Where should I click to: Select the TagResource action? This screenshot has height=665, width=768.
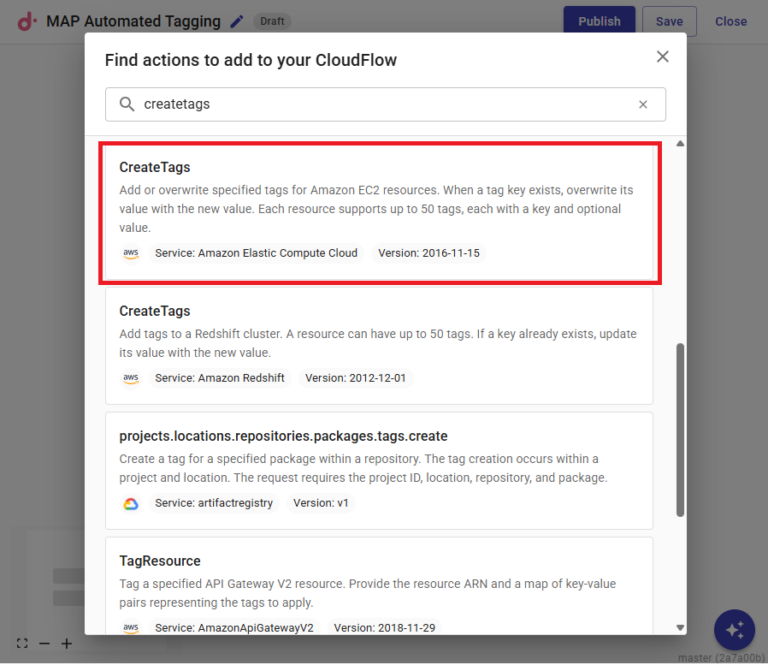[x=379, y=585]
